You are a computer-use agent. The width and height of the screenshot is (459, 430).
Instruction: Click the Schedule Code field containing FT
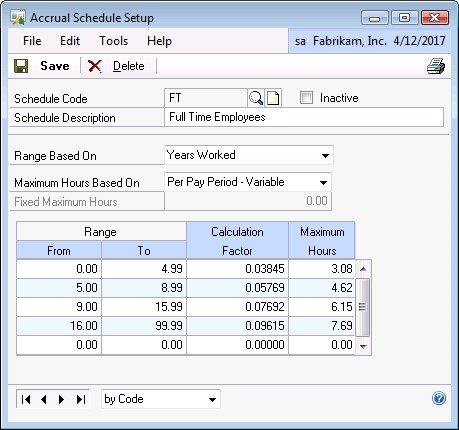tap(206, 98)
